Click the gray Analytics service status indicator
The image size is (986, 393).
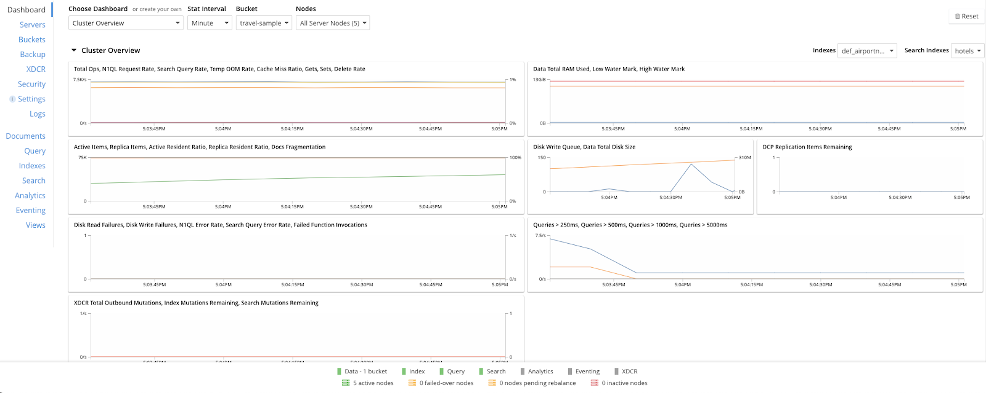click(523, 372)
